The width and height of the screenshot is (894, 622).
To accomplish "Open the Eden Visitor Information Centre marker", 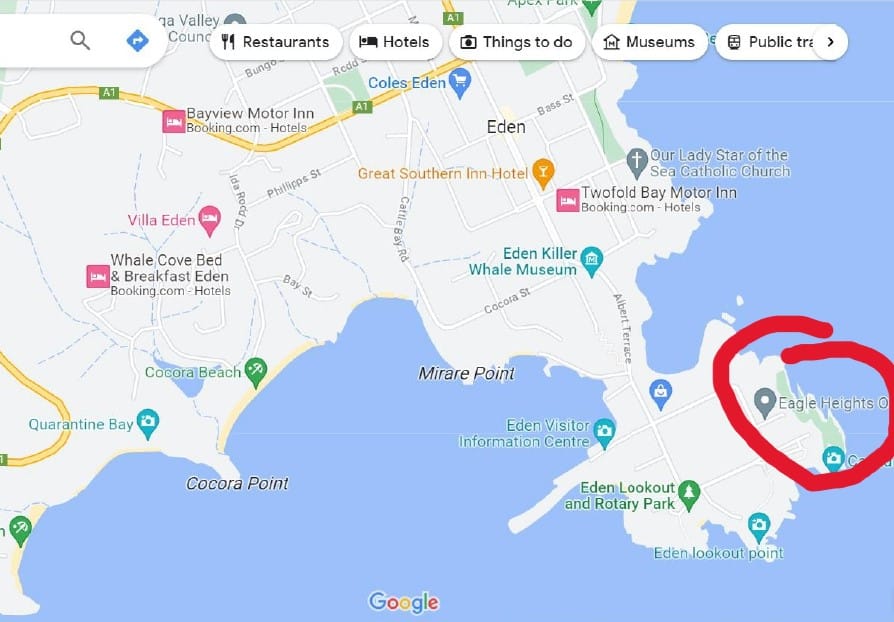I will [x=604, y=433].
